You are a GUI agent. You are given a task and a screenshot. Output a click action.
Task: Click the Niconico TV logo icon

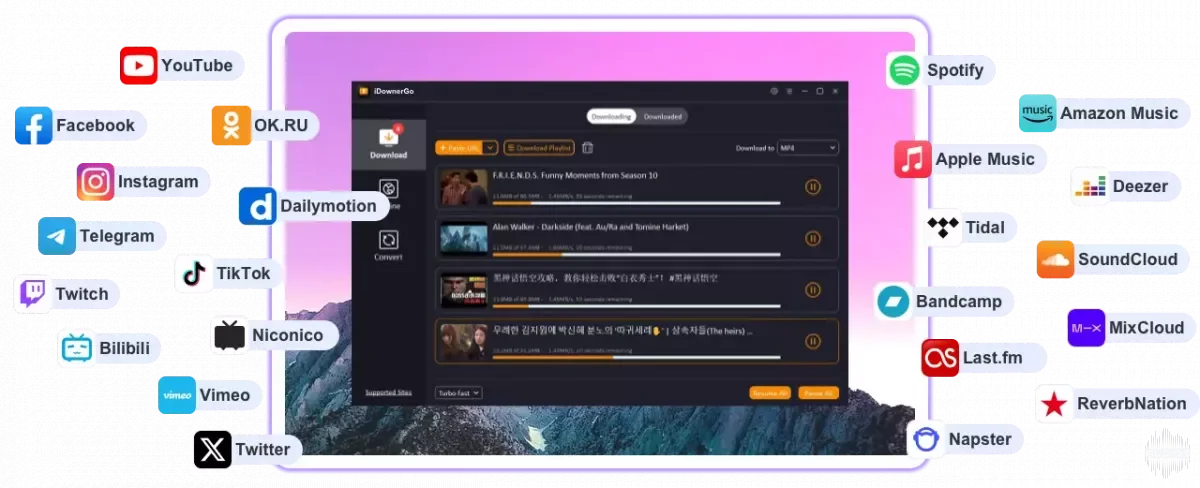(231, 335)
